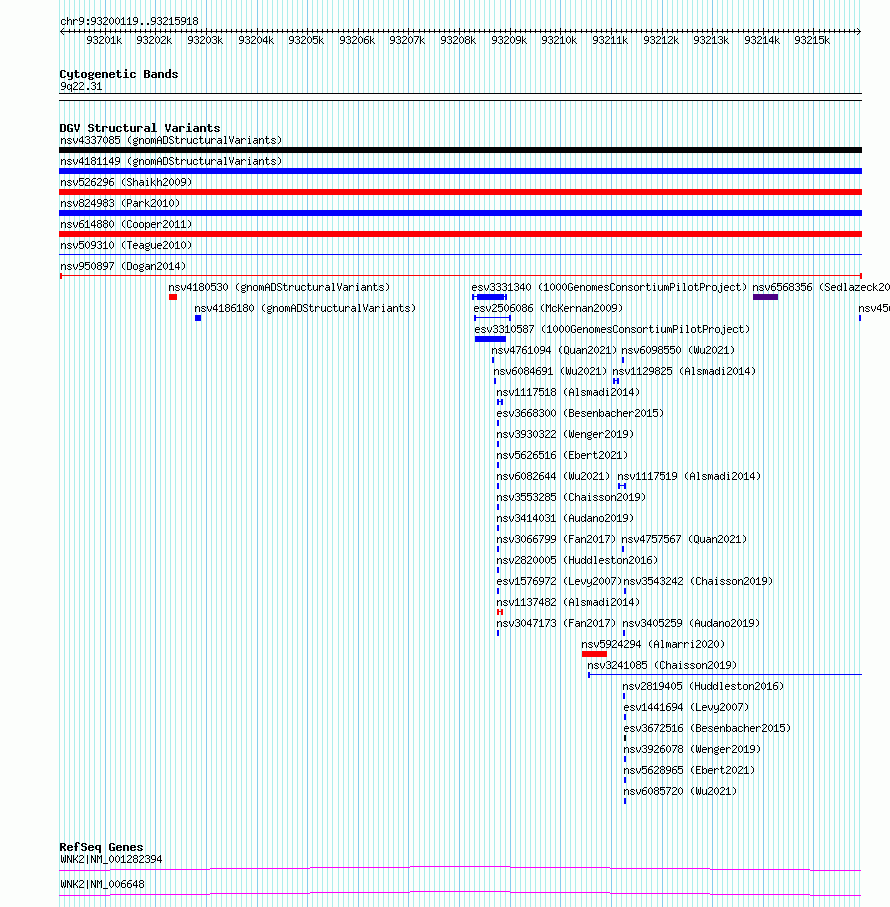Click nsv6082644 (Wu2021) label

pos(553,476)
